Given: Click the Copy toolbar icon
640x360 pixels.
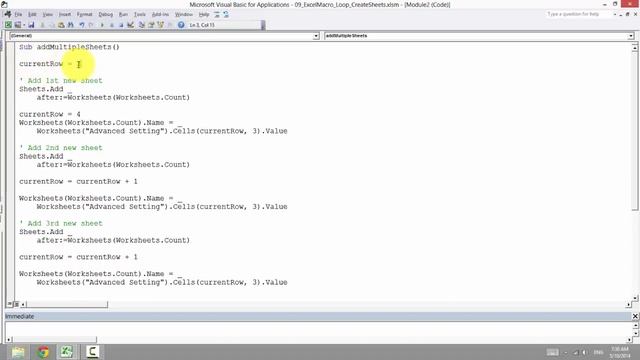Looking at the screenshot, I should 51,25.
